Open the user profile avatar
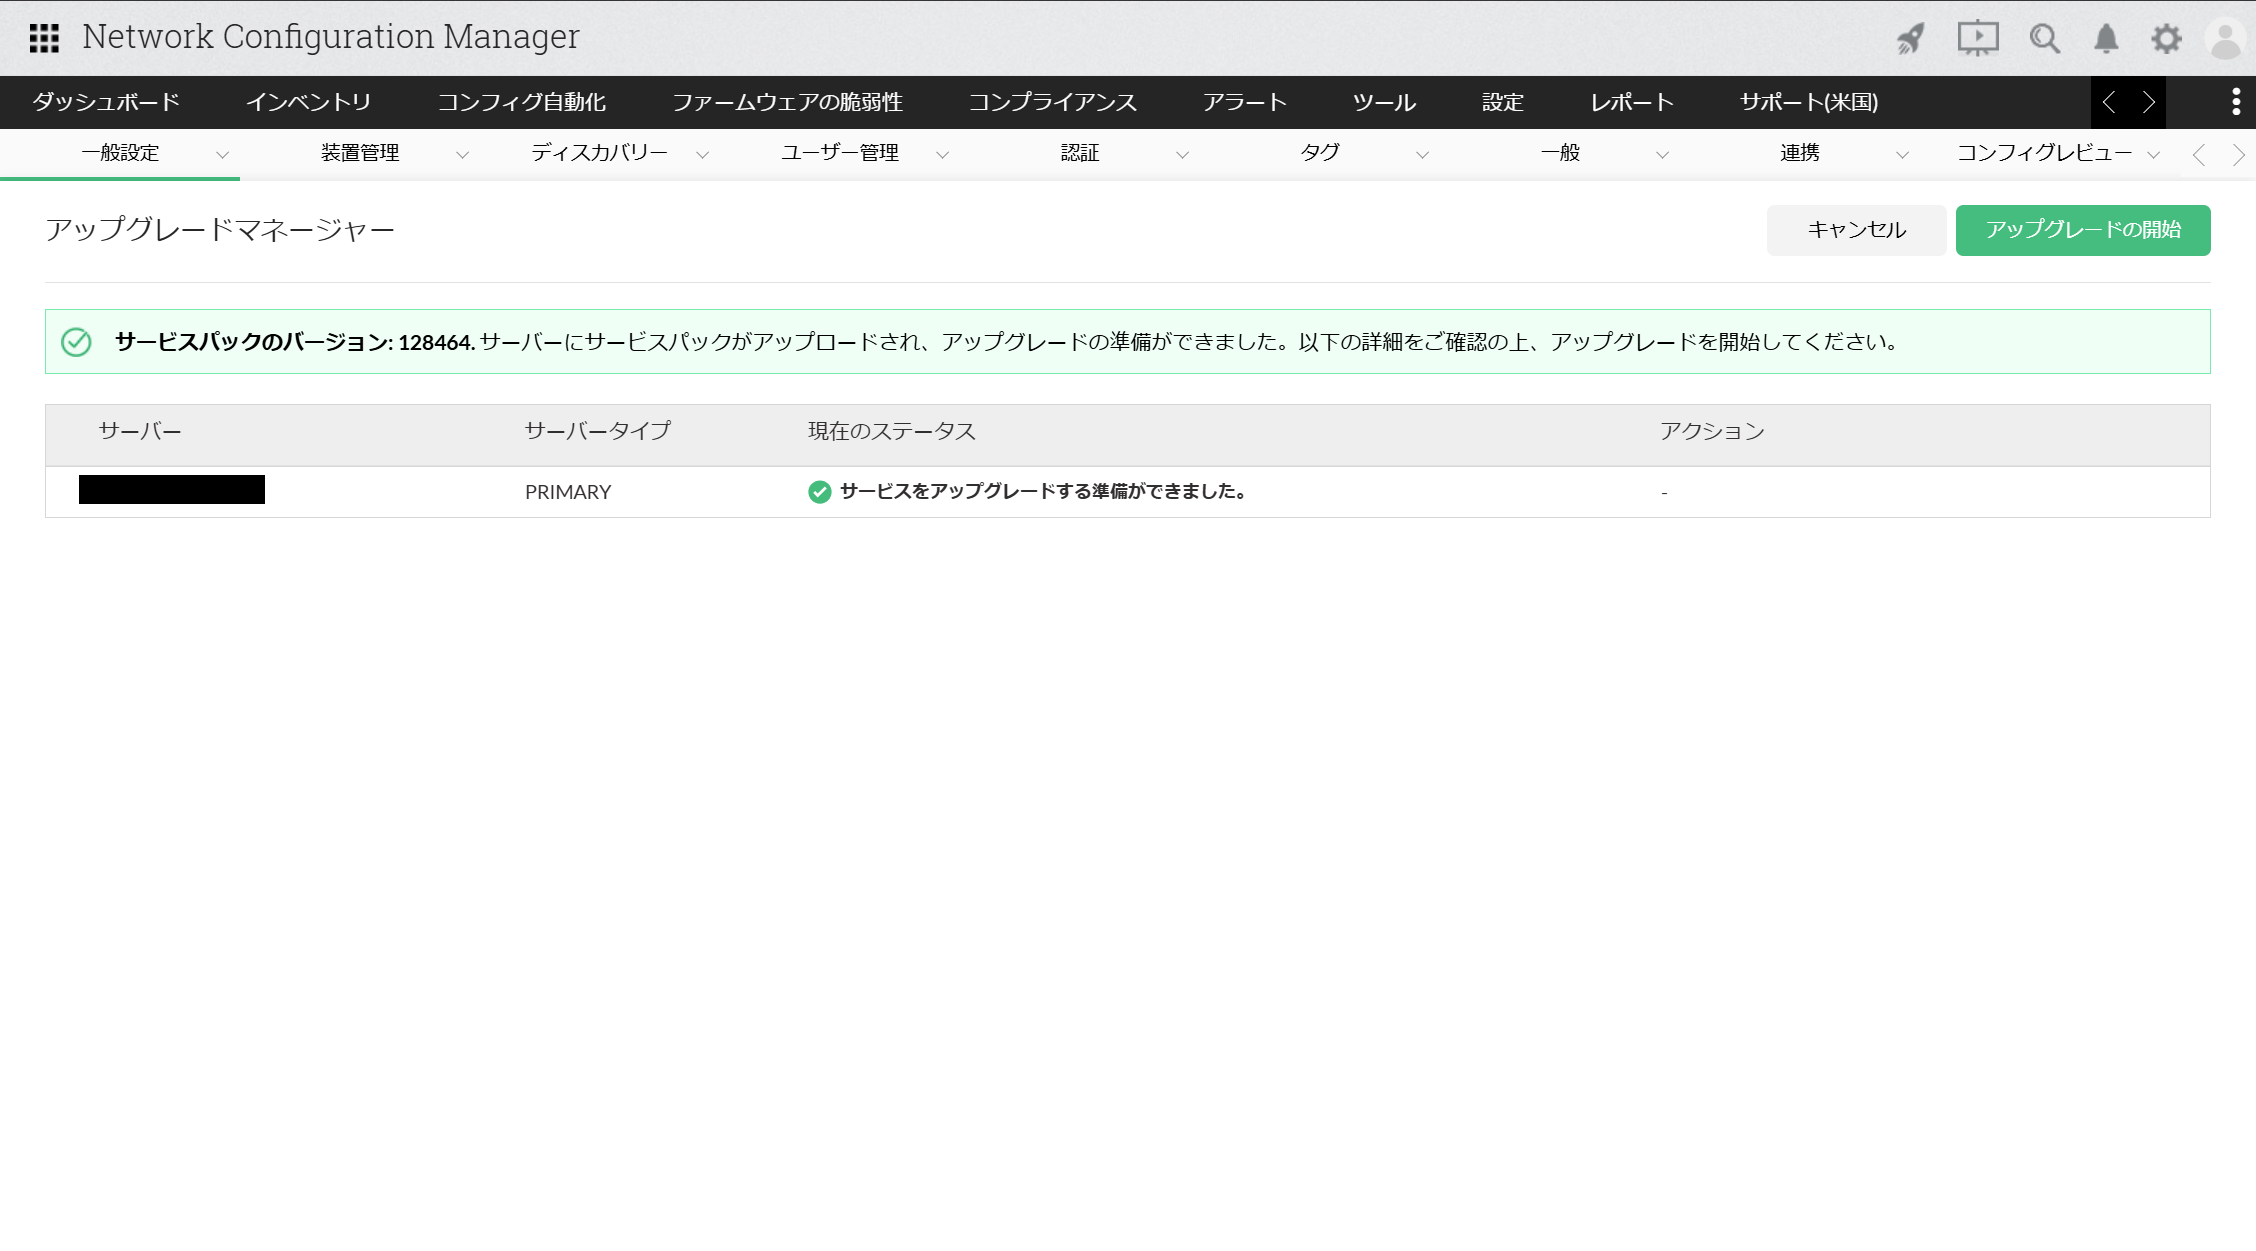 2226,39
